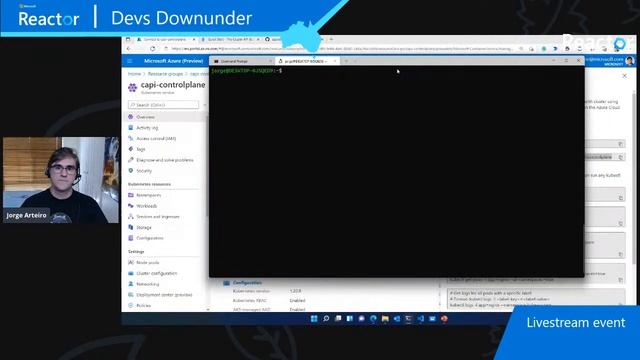Click the browser back button
The height and width of the screenshot is (360, 640).
coord(129,49)
